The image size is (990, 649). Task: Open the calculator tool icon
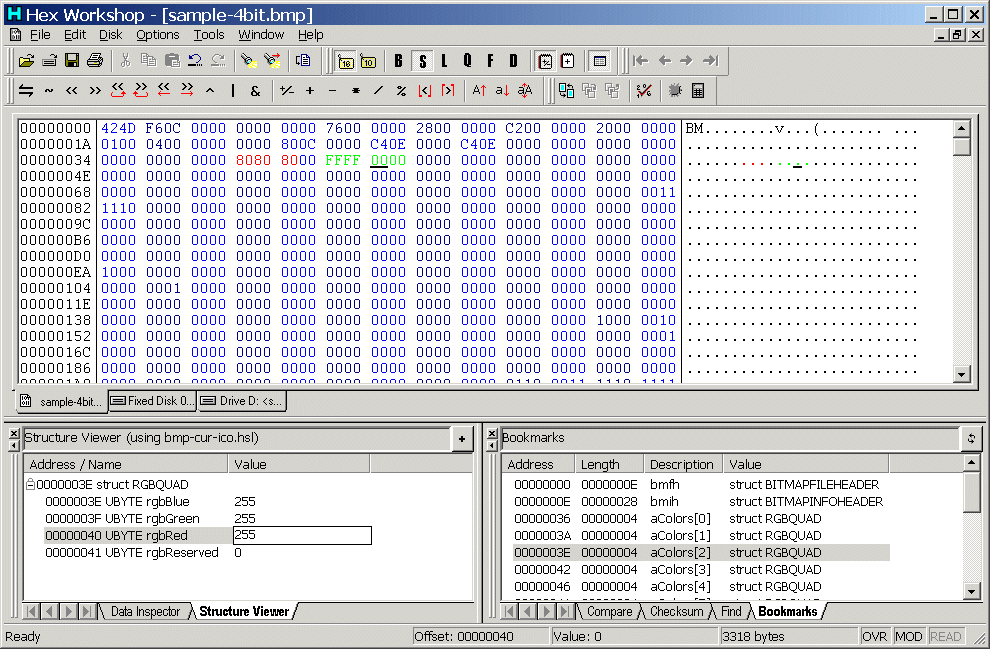point(698,91)
